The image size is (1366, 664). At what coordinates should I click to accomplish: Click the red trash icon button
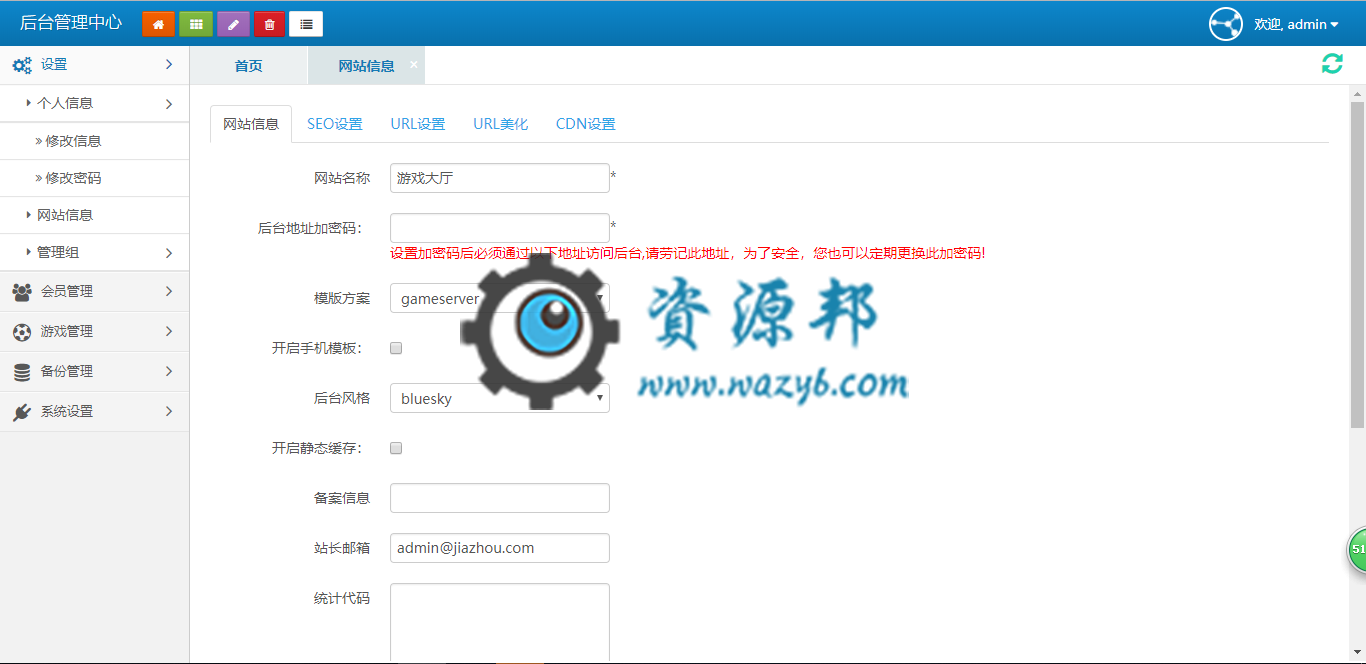[x=269, y=24]
